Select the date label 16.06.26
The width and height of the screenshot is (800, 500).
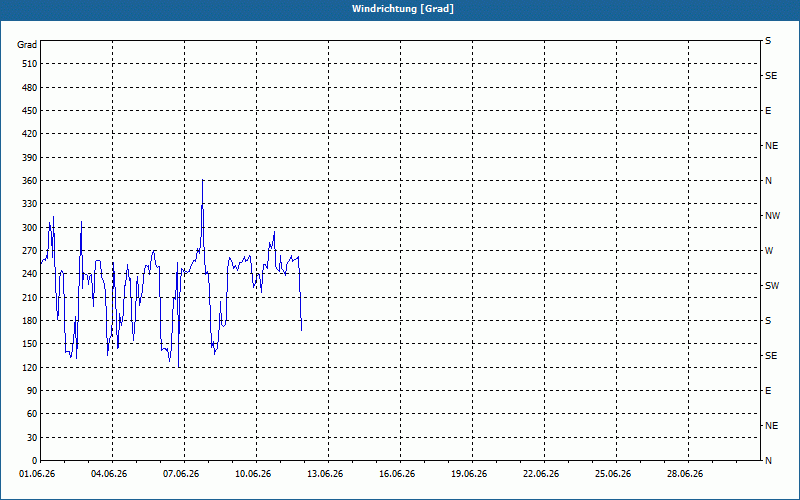(x=397, y=474)
